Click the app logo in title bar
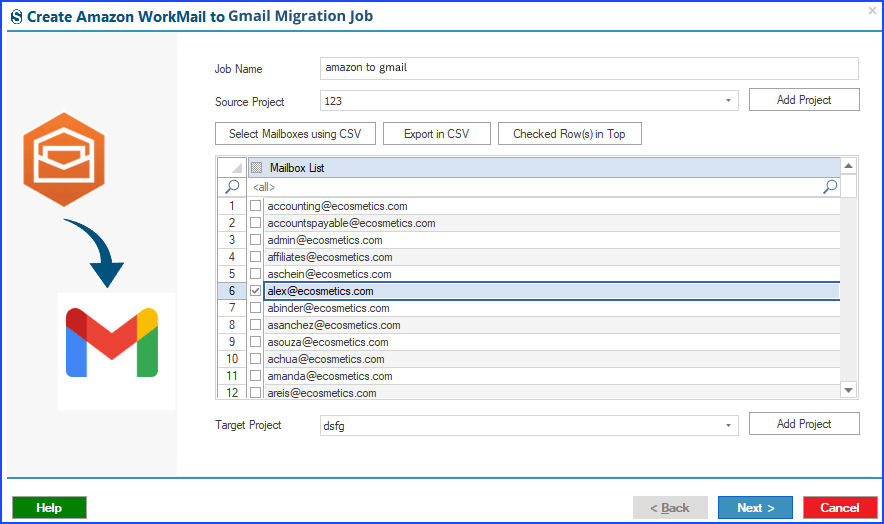The image size is (884, 524). 17,17
